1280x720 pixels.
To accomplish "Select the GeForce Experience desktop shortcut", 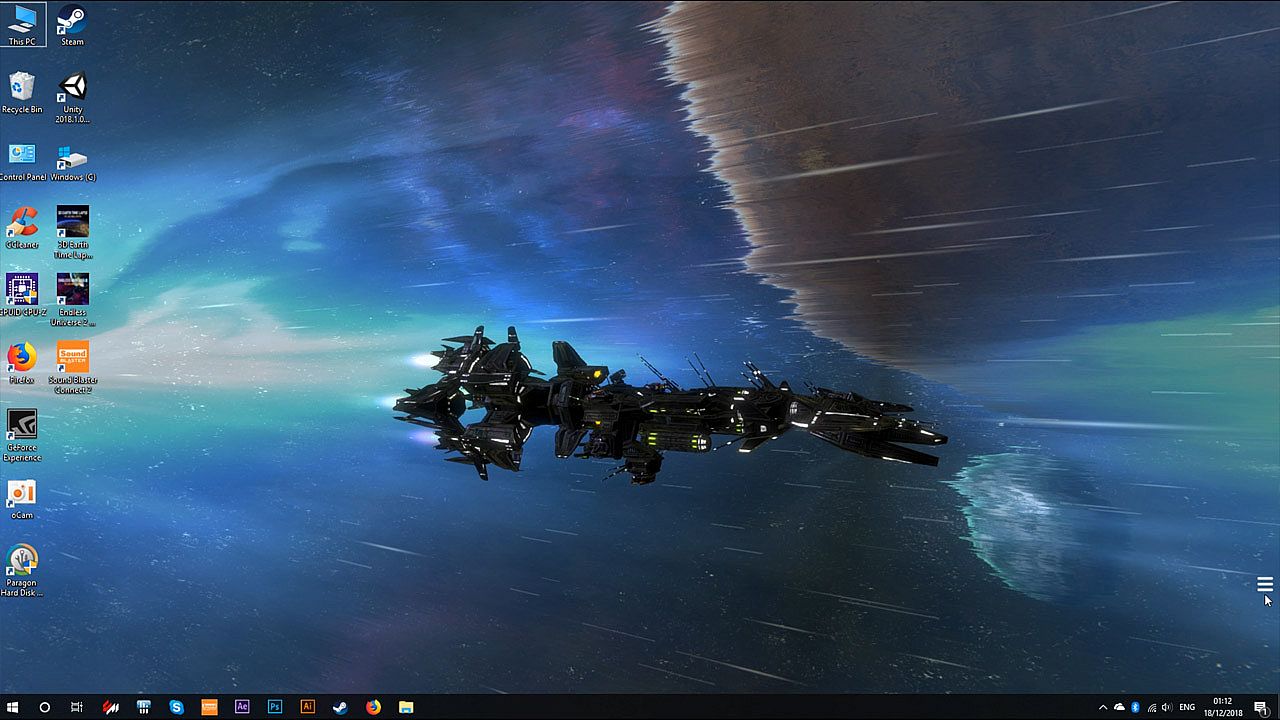I will pyautogui.click(x=22, y=436).
